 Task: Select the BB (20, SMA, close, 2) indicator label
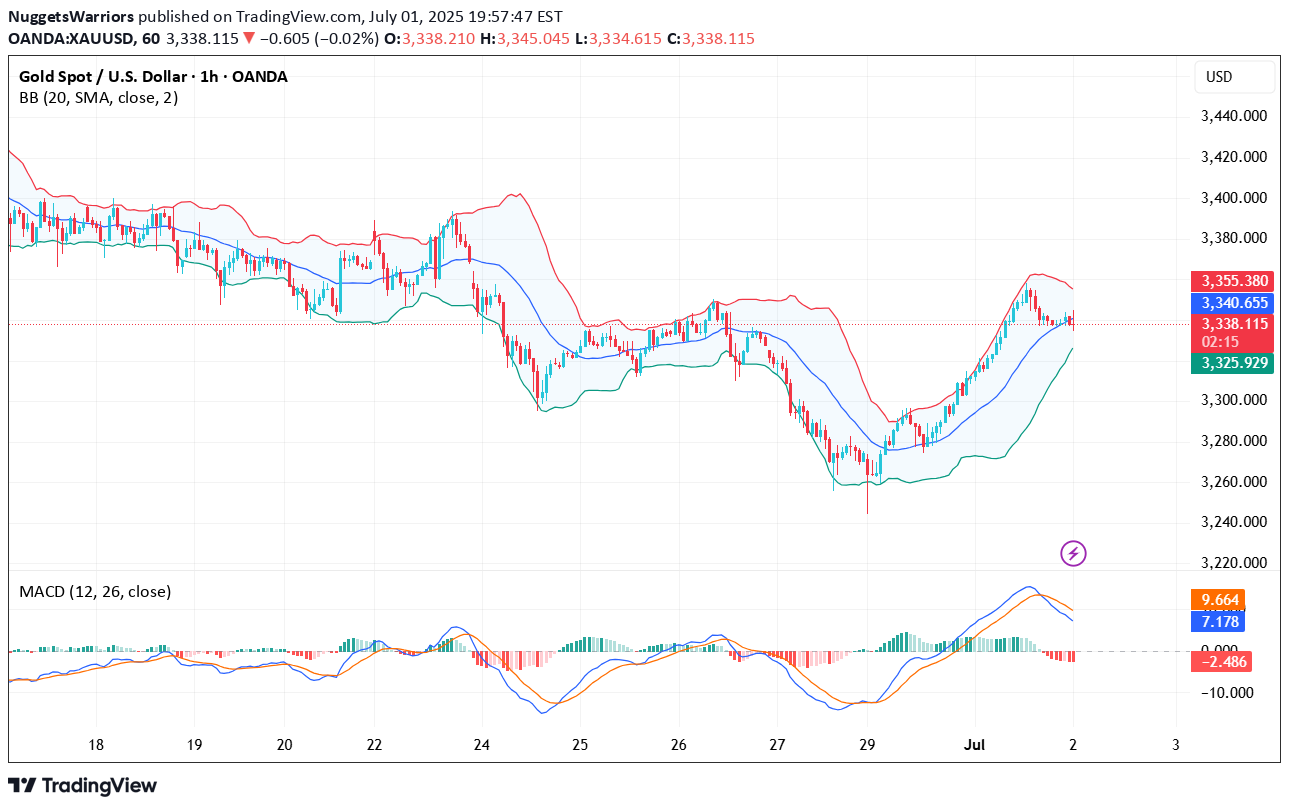coord(99,98)
